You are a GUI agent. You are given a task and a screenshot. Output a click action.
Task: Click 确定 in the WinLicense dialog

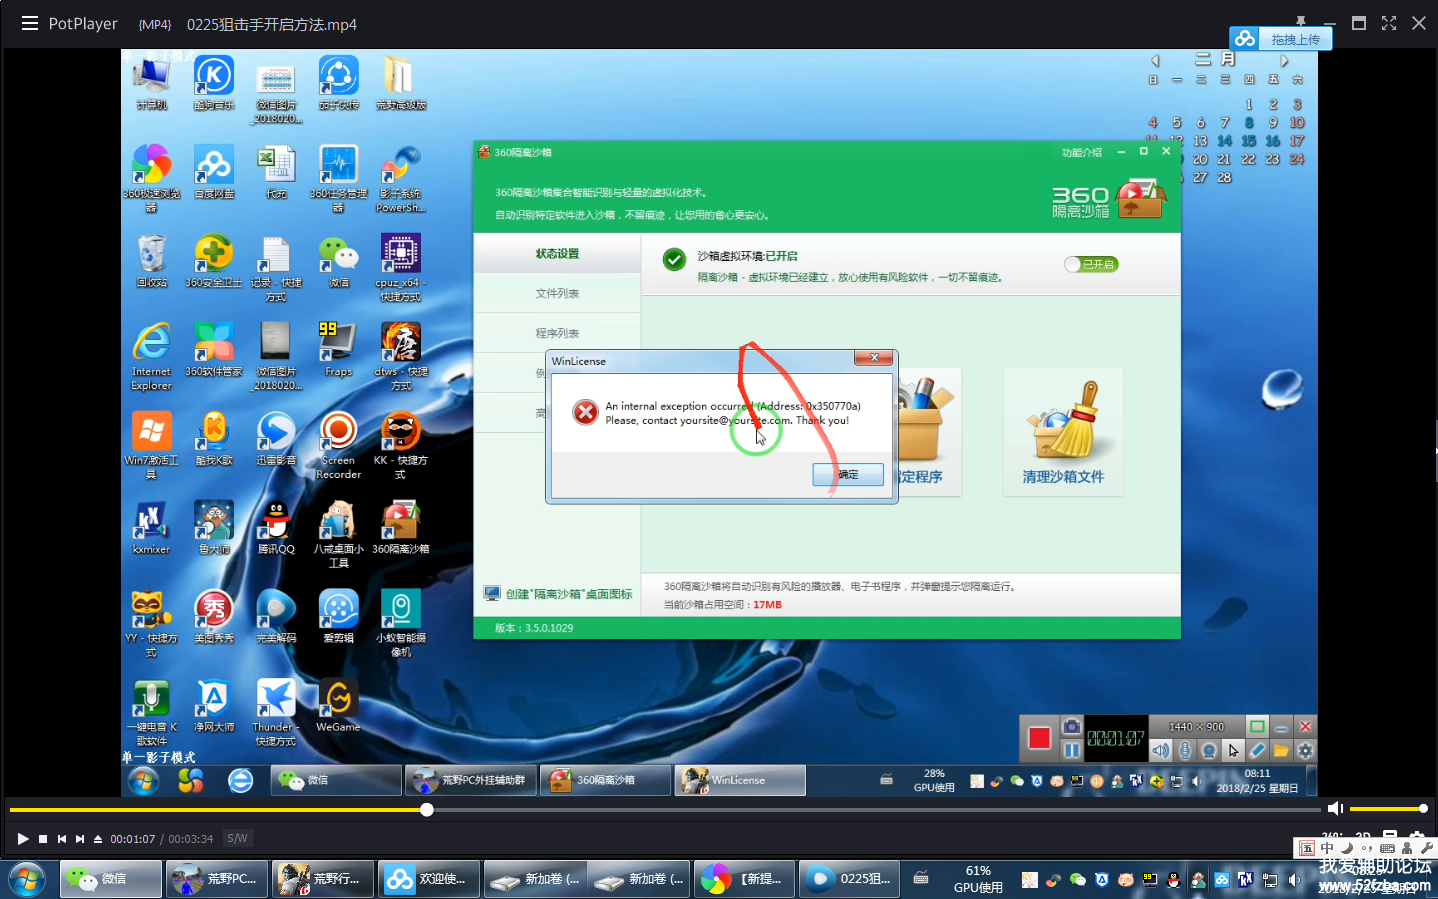(848, 474)
